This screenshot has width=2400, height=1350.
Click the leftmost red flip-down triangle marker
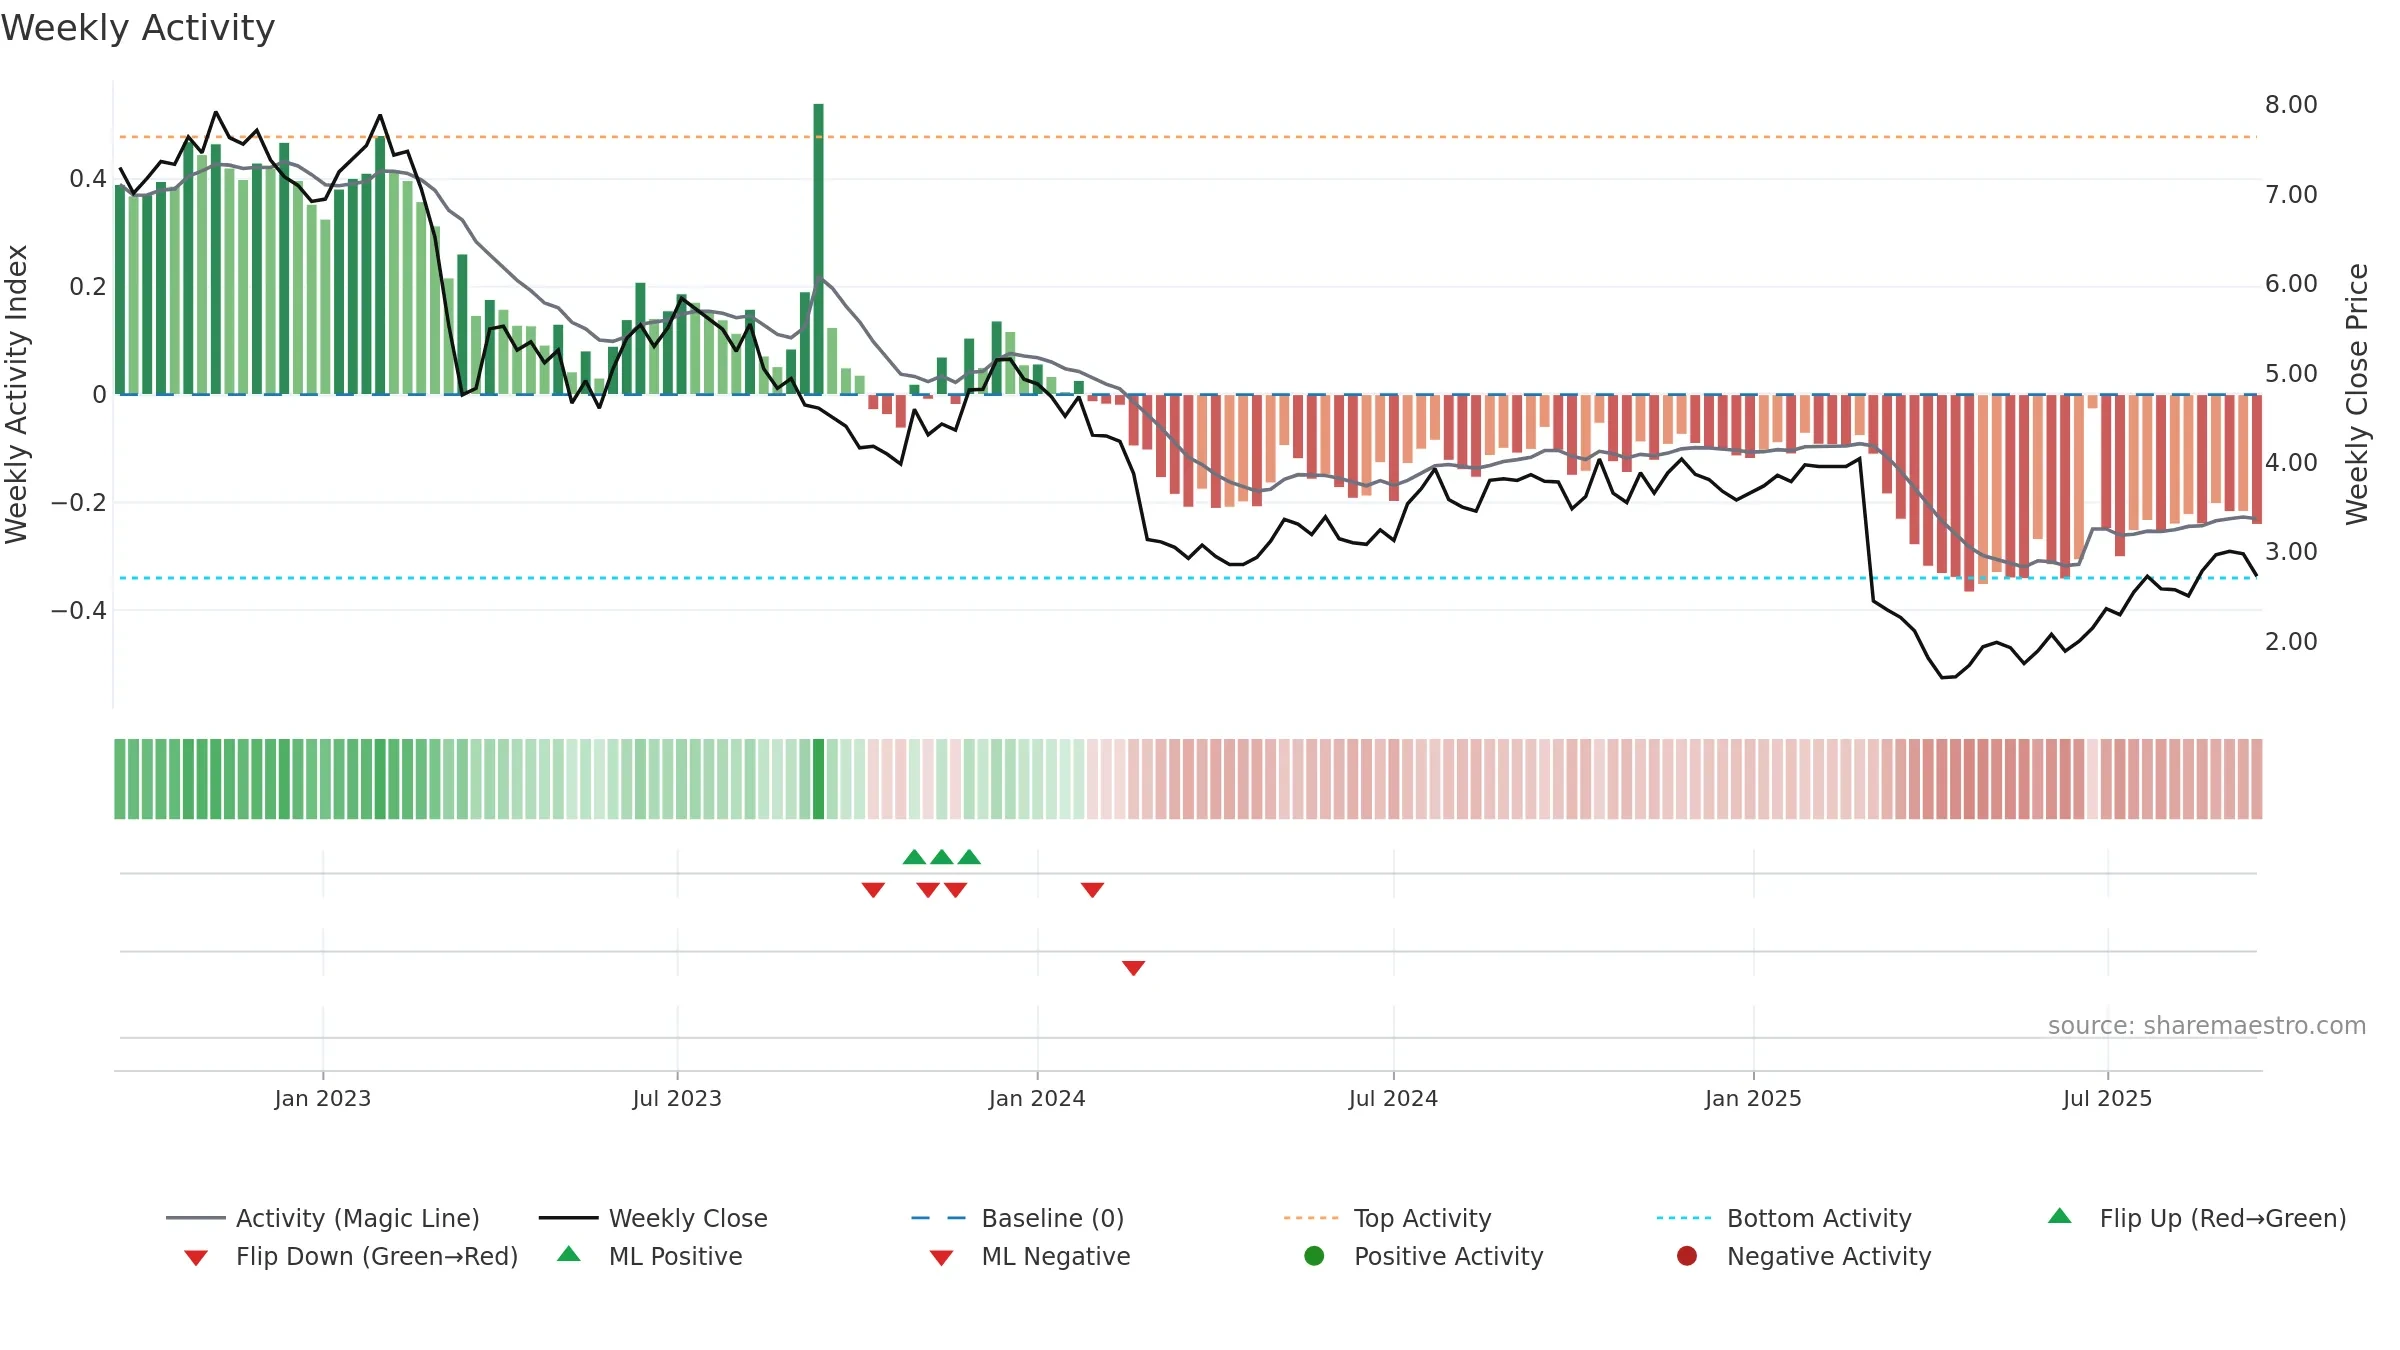(x=873, y=890)
